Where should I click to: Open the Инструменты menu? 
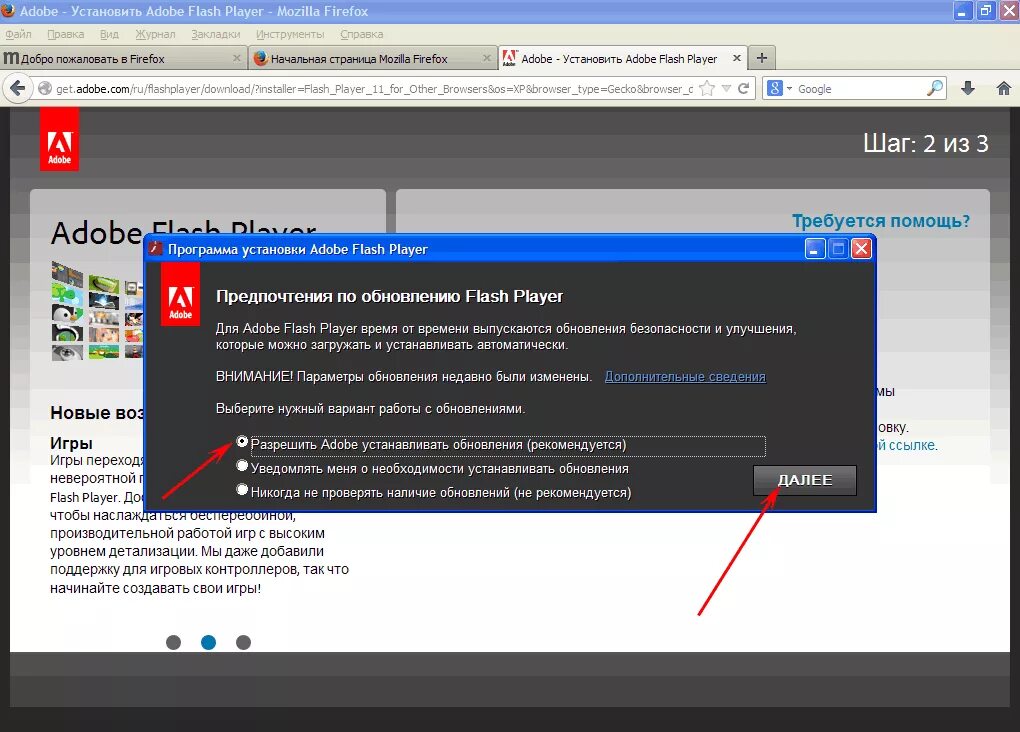tap(290, 34)
